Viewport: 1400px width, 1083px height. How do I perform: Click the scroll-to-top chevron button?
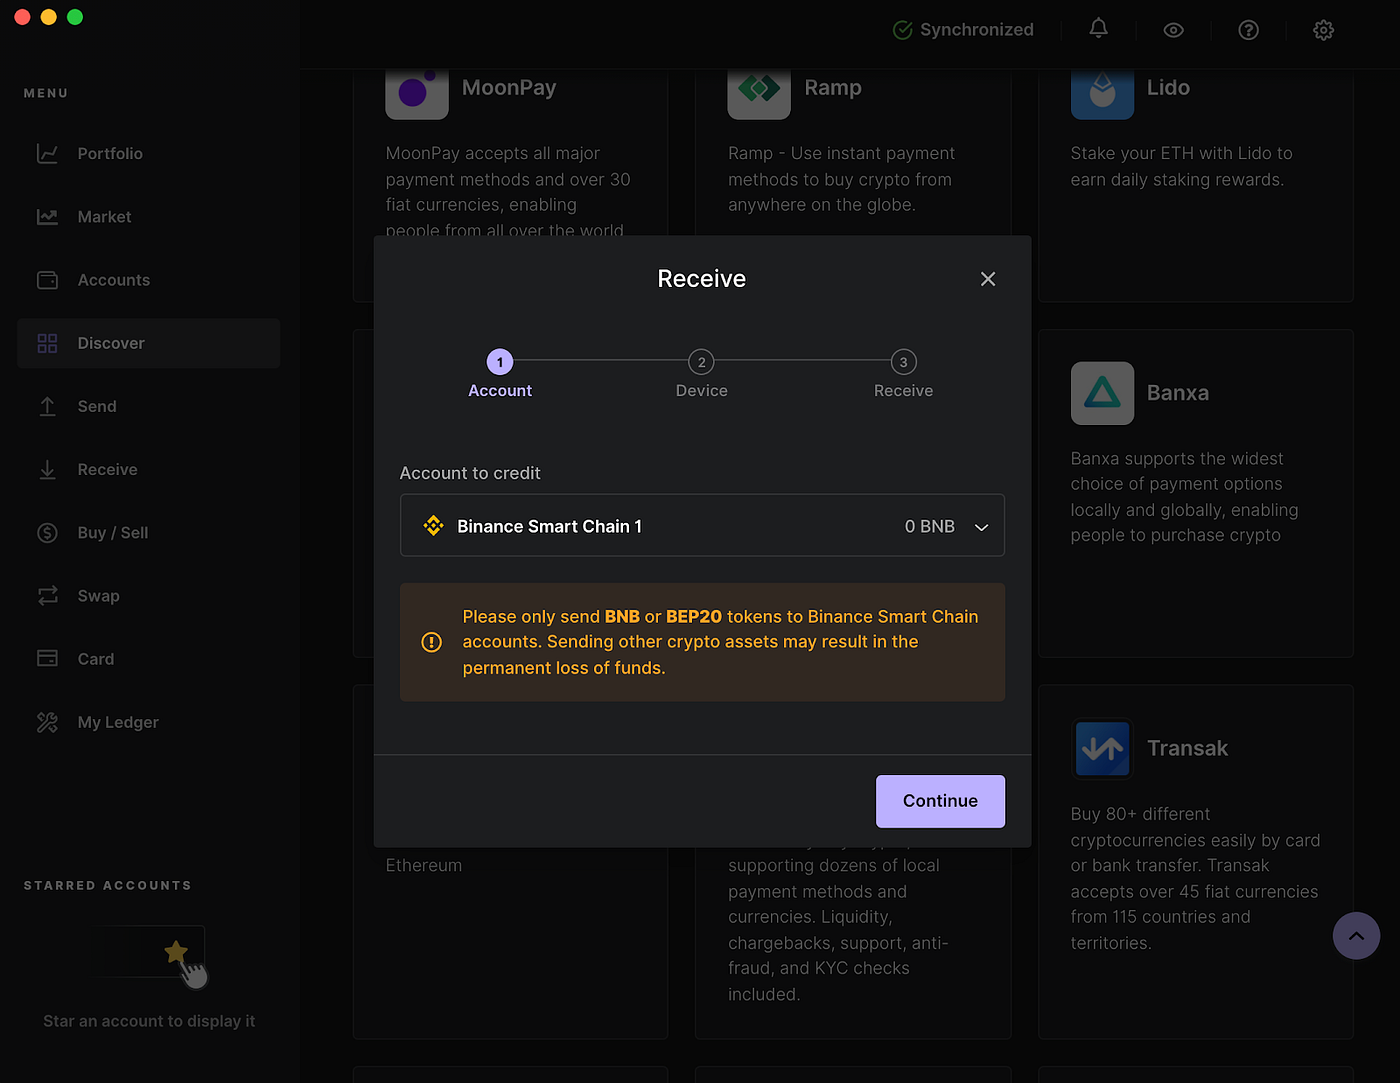click(1356, 935)
